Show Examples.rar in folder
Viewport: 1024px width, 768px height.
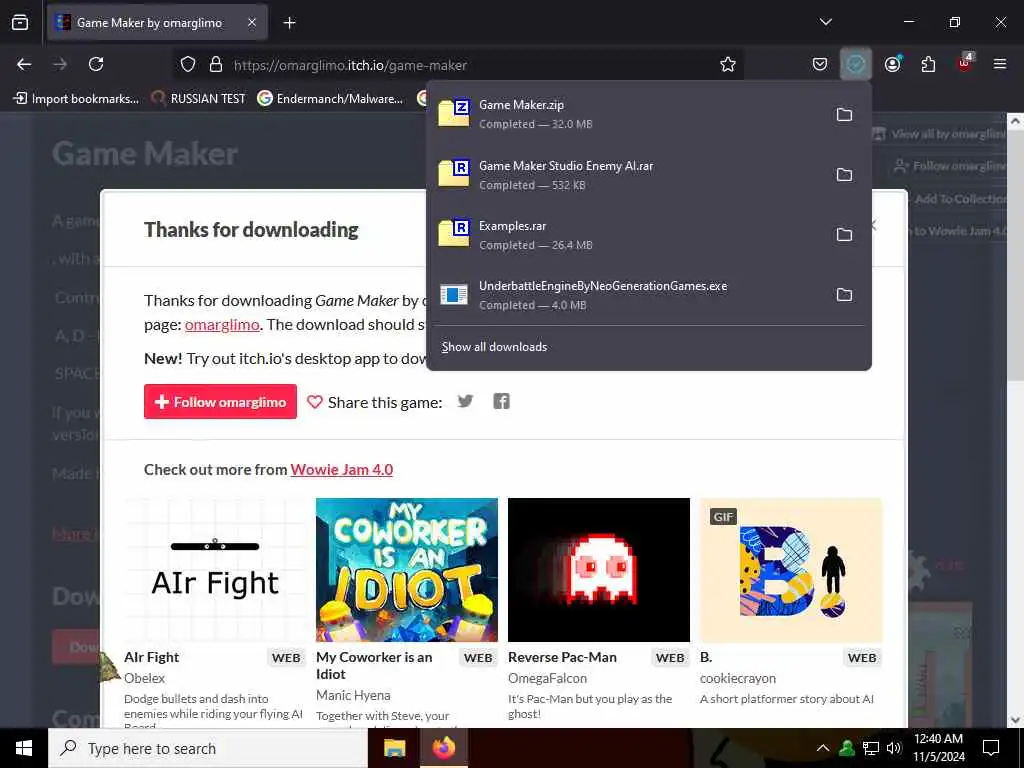pyautogui.click(x=844, y=234)
